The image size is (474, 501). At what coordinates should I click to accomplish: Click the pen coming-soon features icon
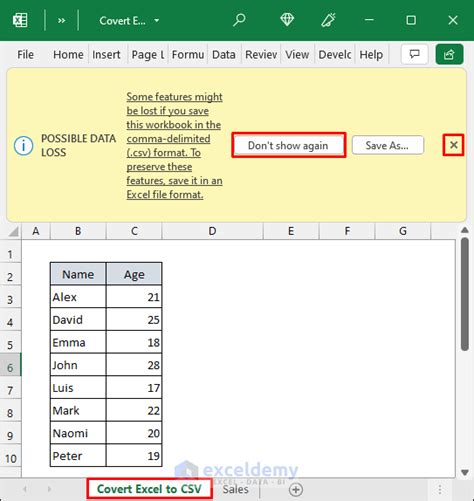328,20
